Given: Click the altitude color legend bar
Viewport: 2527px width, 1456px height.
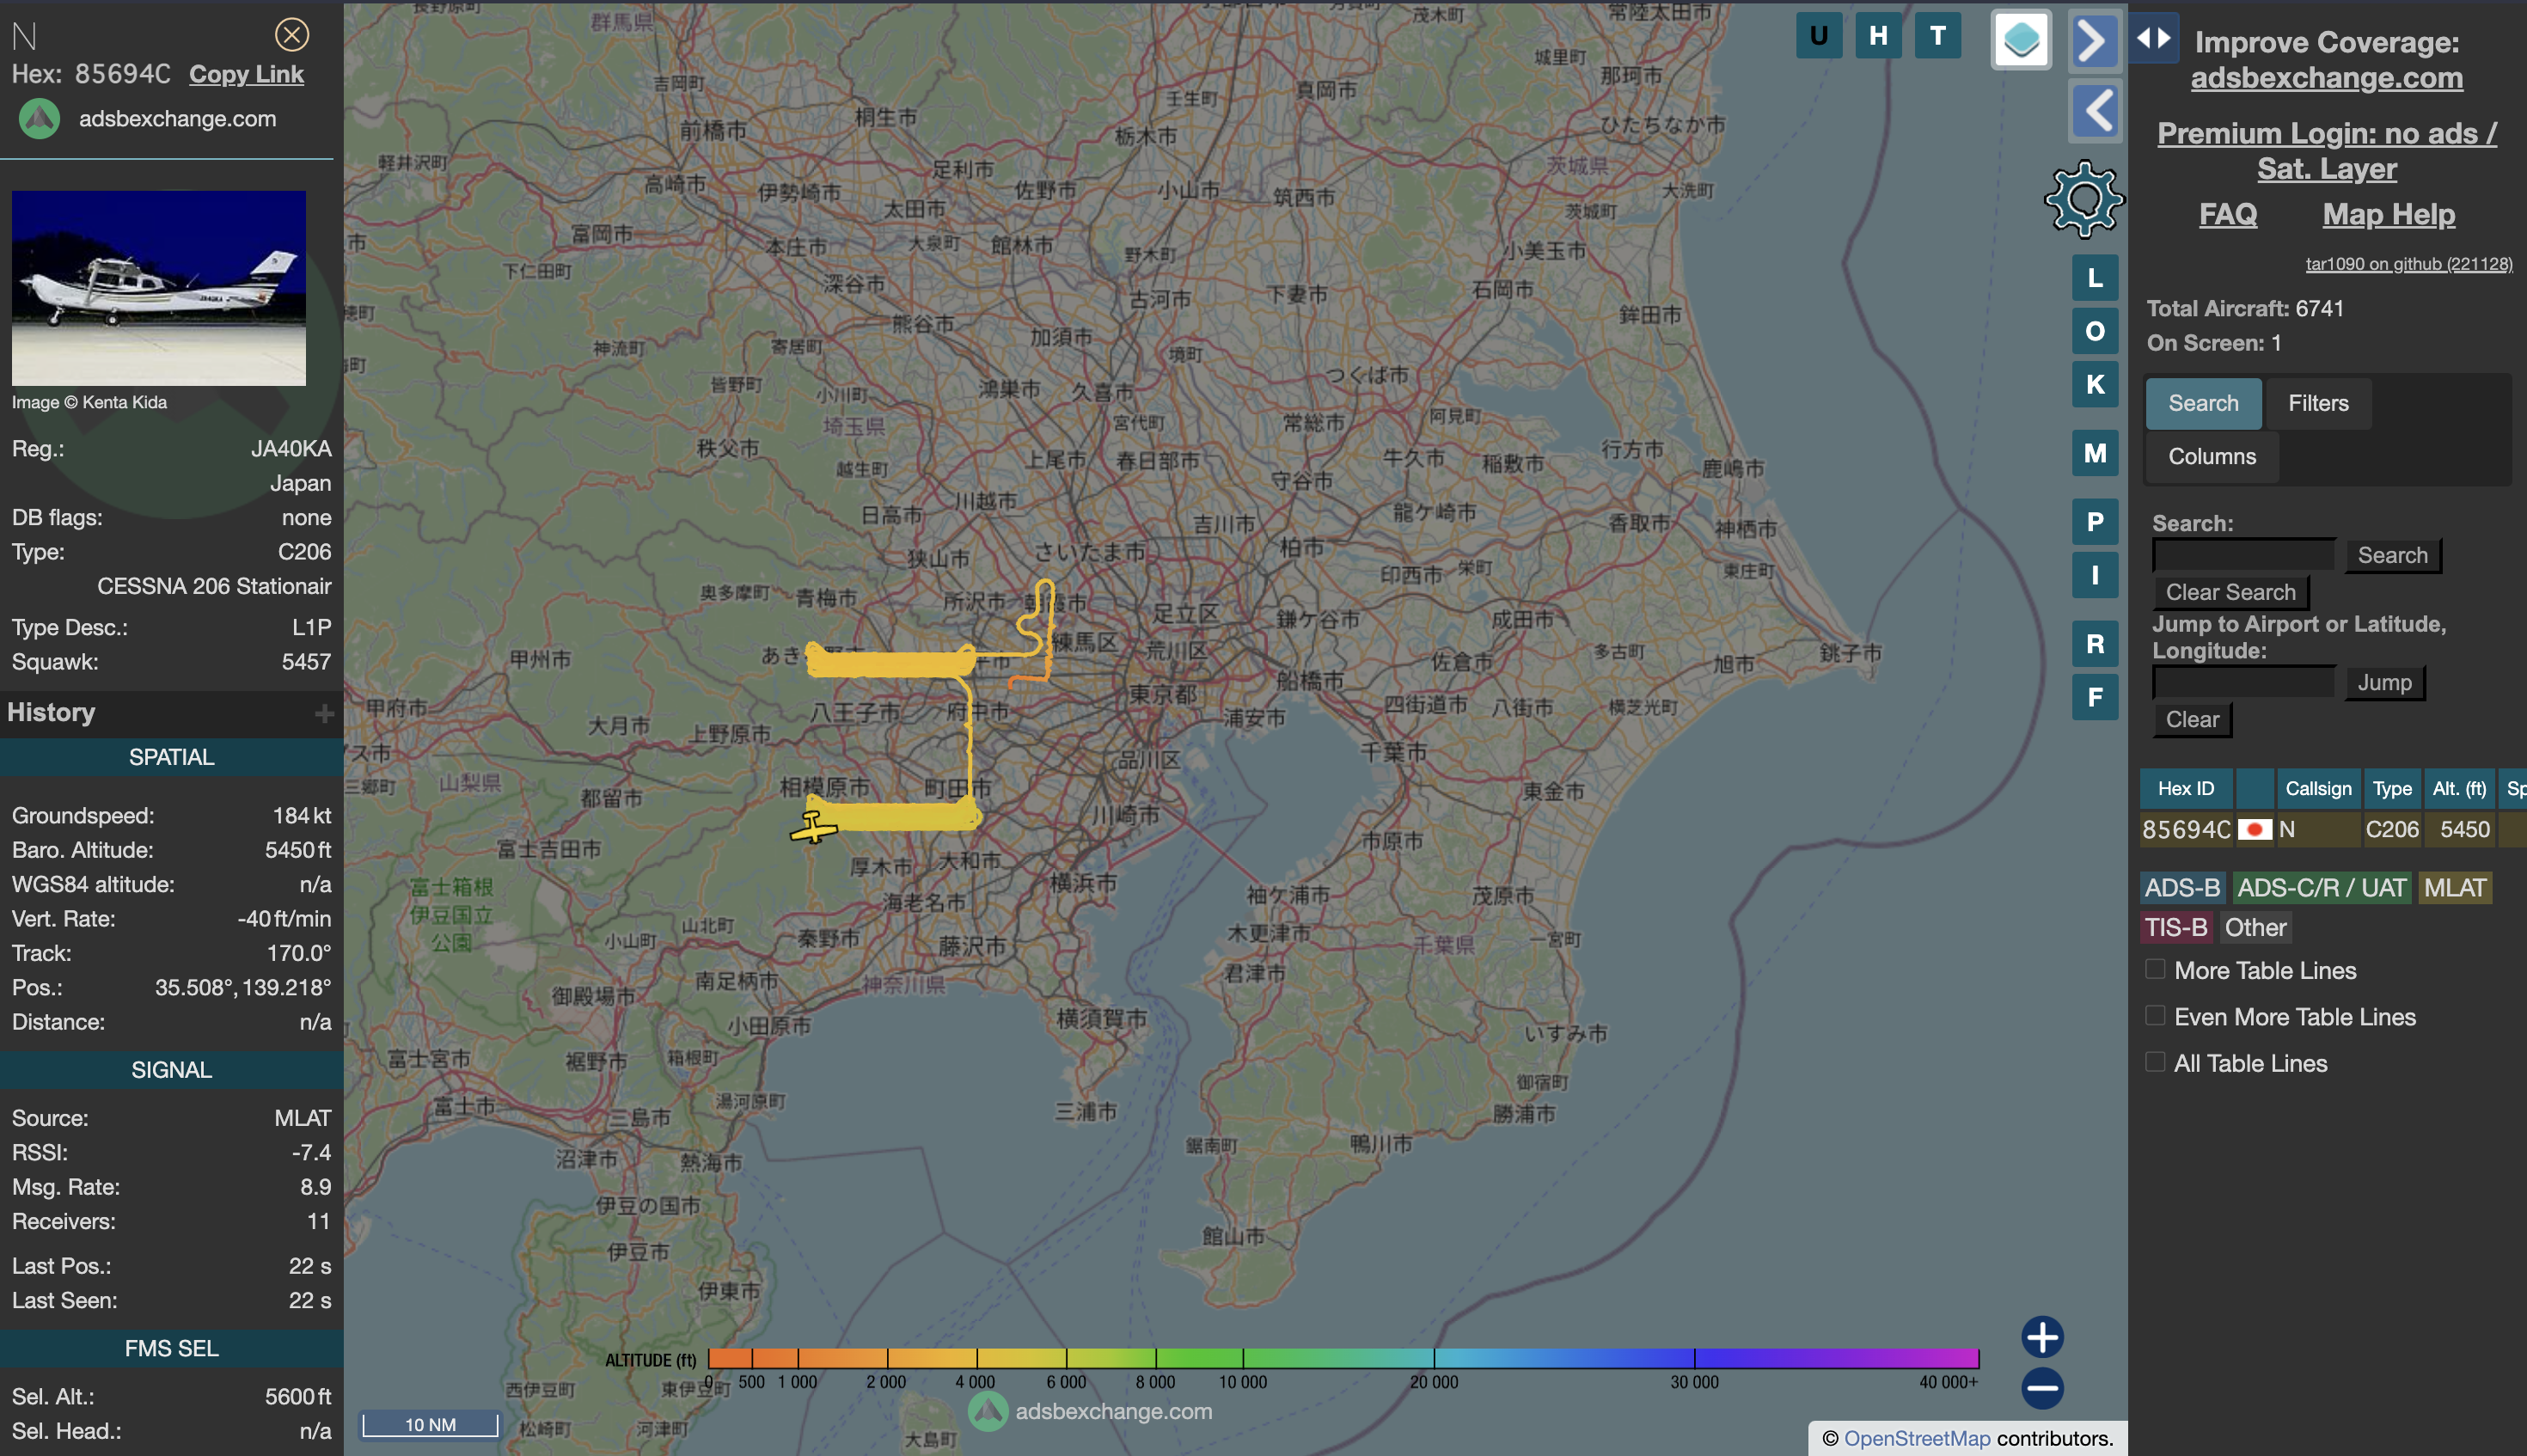Looking at the screenshot, I should click(1343, 1358).
